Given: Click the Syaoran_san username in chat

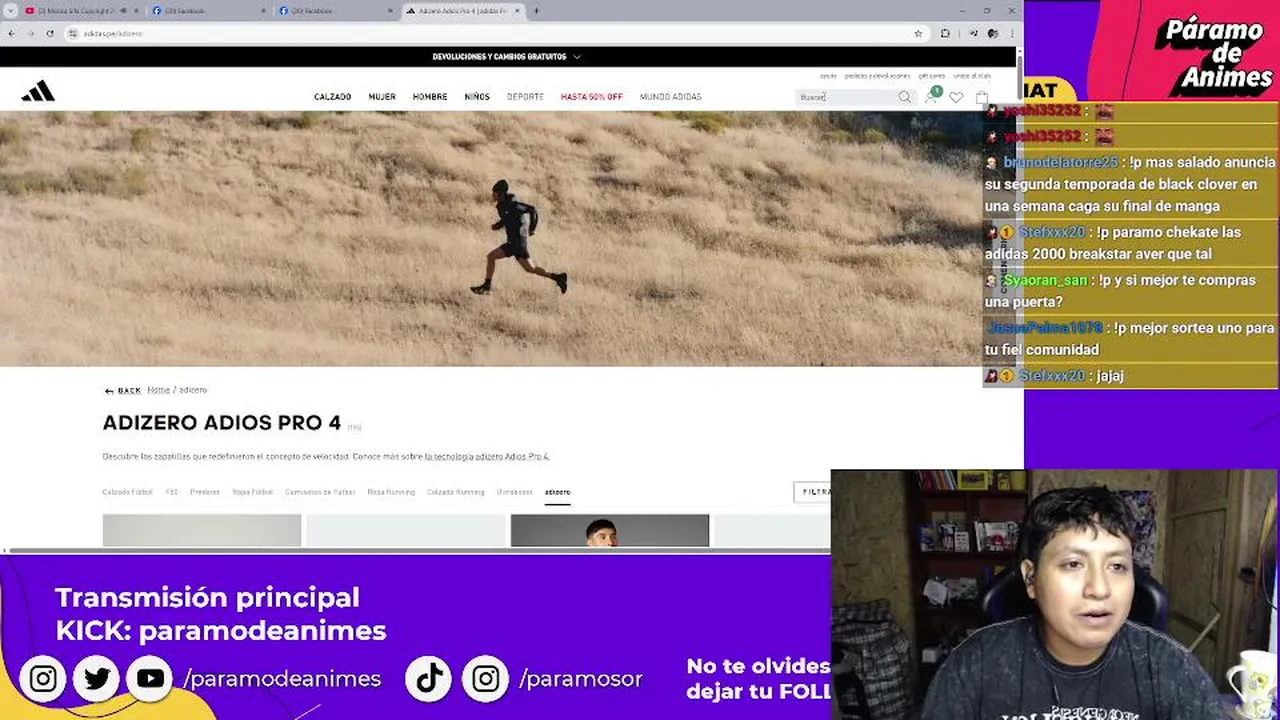Looking at the screenshot, I should point(1045,280).
